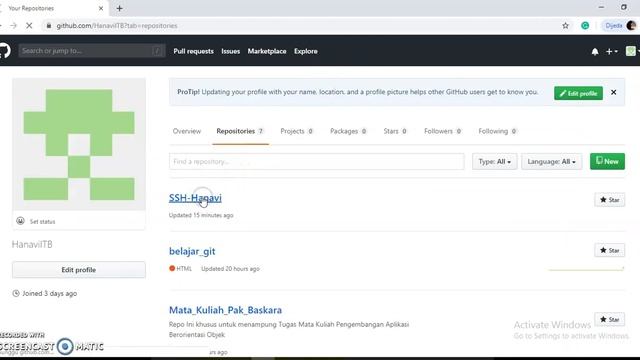This screenshot has height=360, width=640.
Task: Open the belajar_git repository link
Action: coord(192,251)
